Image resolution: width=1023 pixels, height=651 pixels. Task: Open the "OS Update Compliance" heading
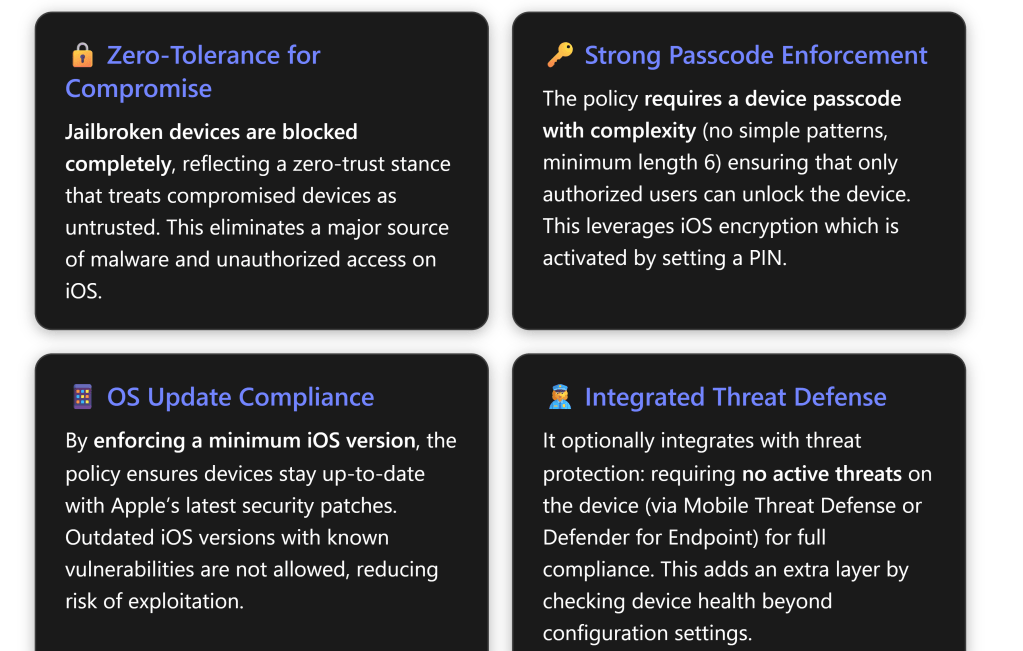(x=240, y=397)
